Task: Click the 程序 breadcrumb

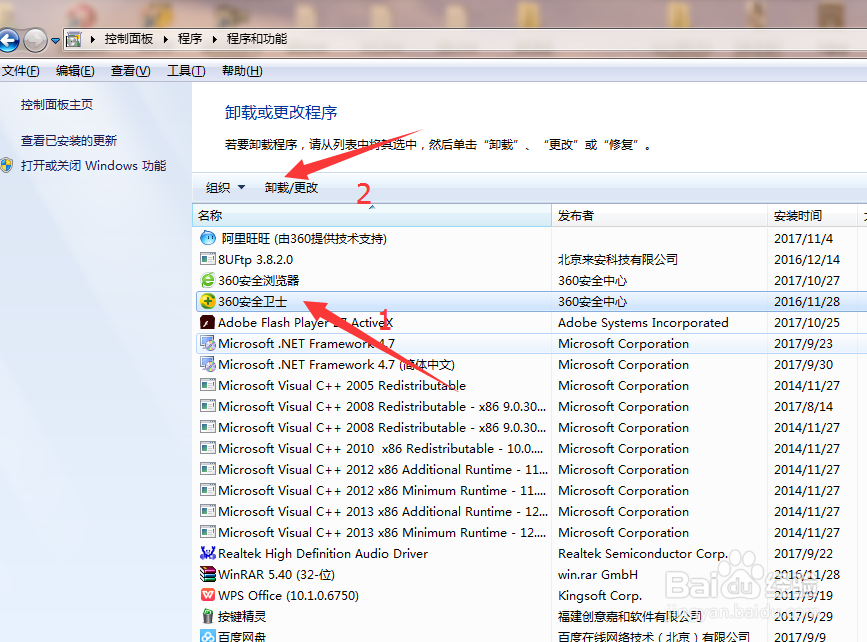Action: tap(190, 39)
